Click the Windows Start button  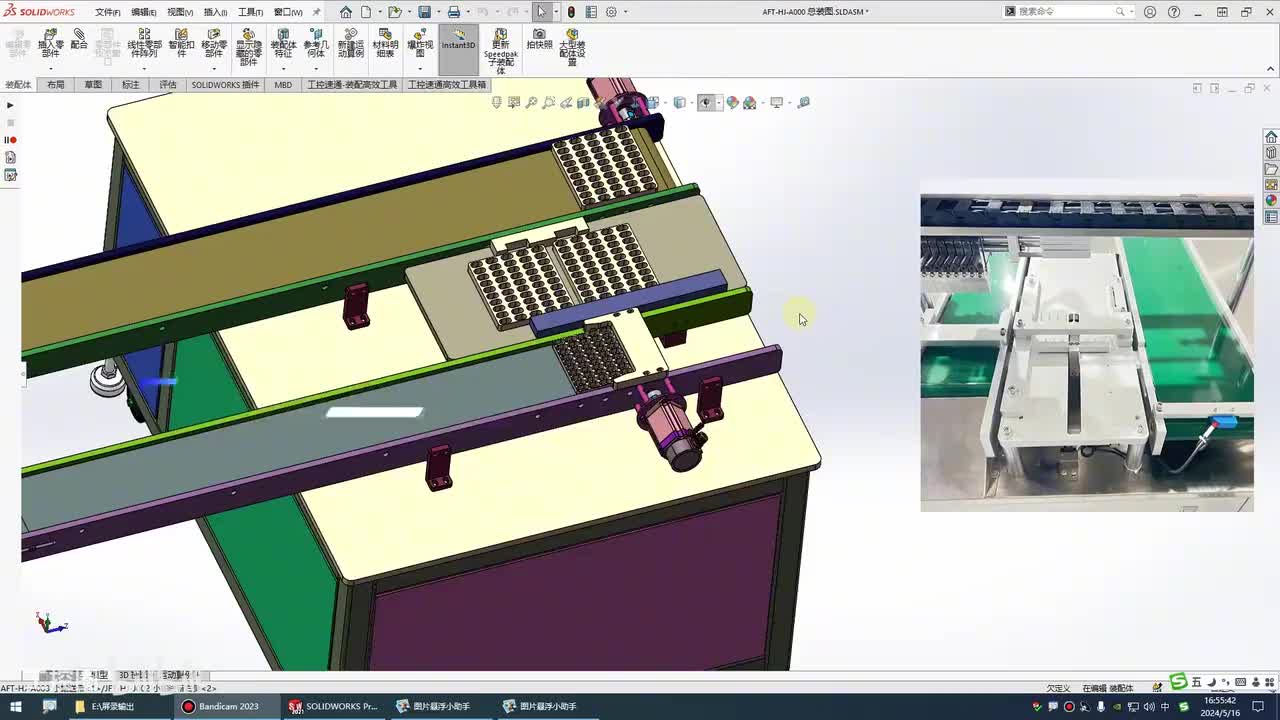tap(16, 706)
